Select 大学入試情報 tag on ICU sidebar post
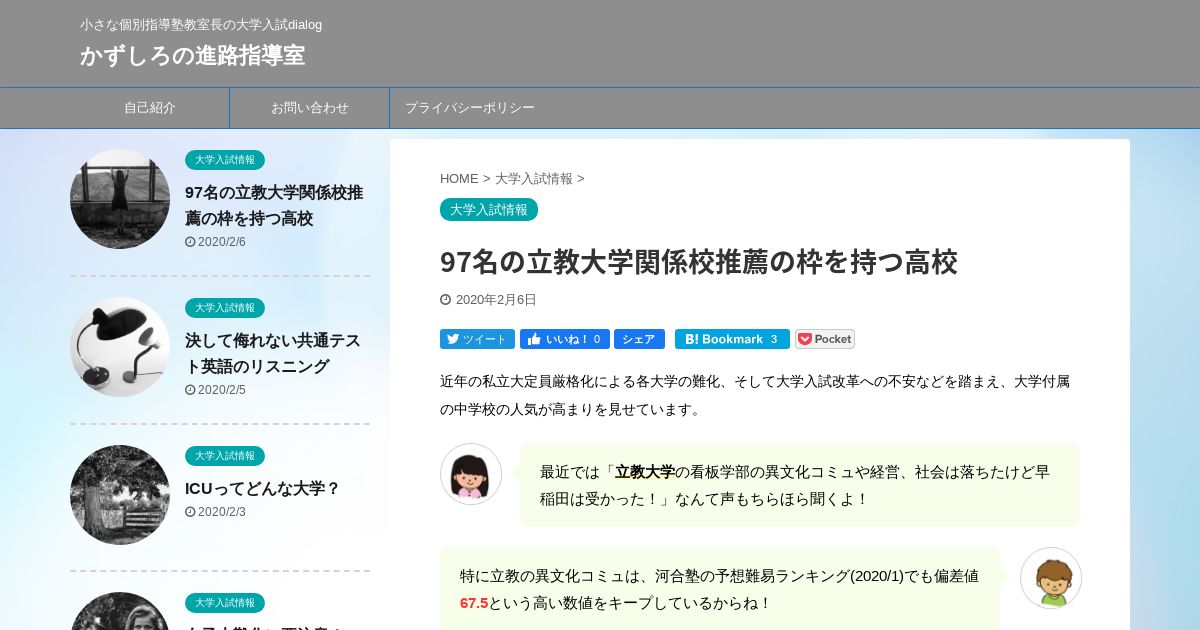 coord(225,456)
